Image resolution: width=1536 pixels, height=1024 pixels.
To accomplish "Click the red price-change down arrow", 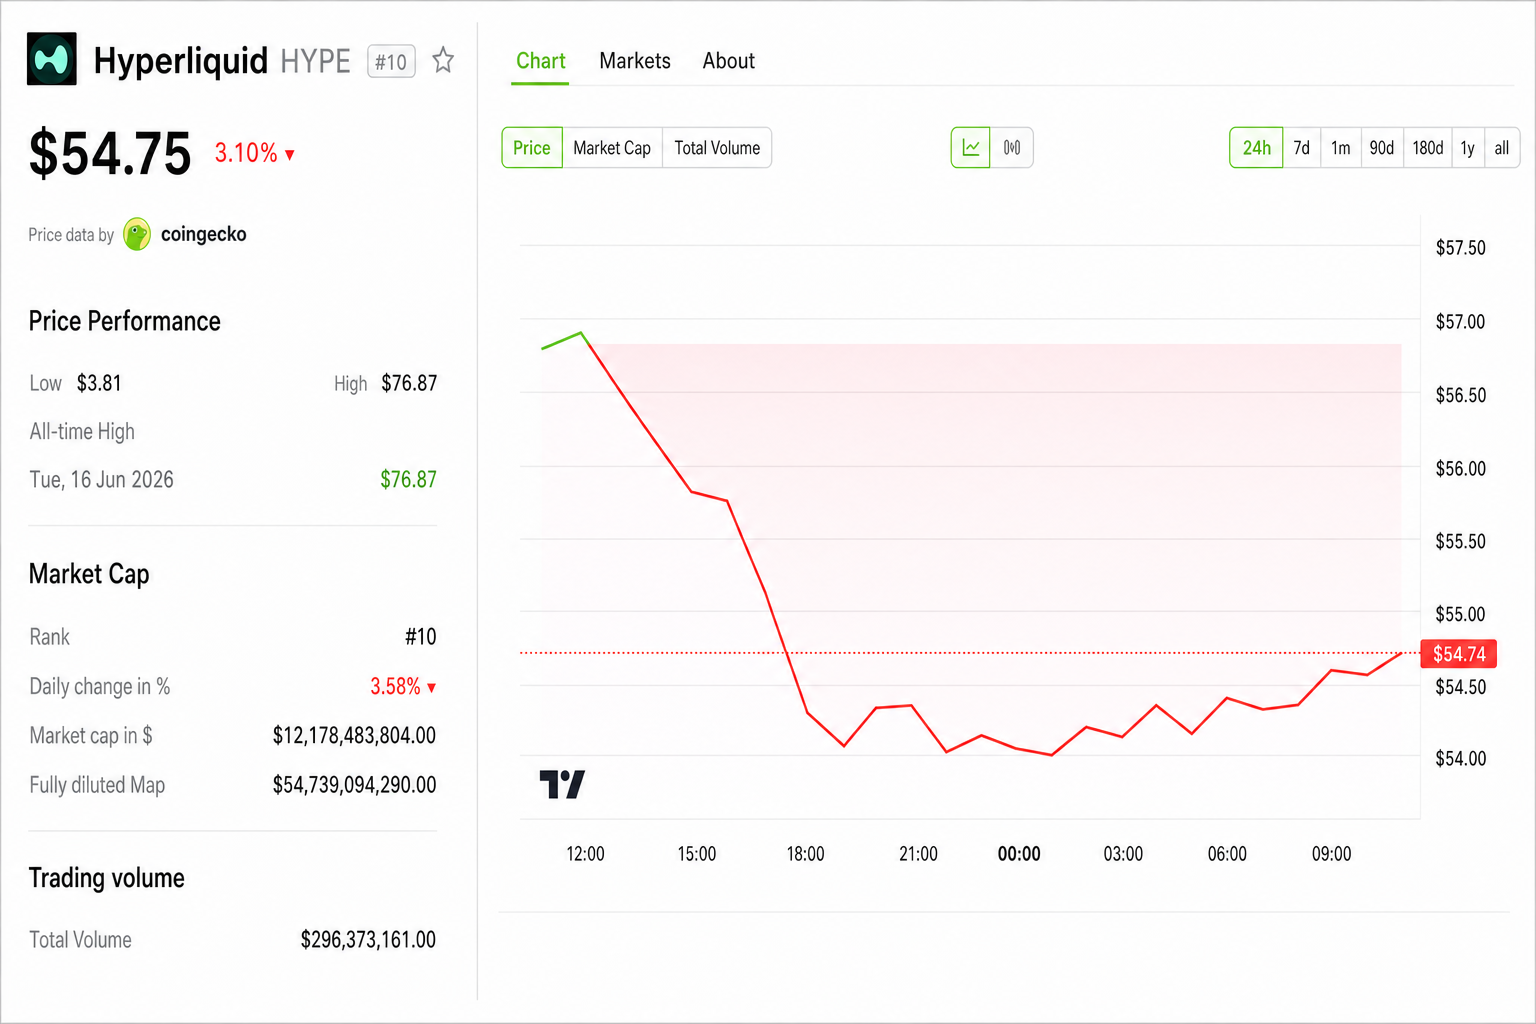I will point(290,155).
